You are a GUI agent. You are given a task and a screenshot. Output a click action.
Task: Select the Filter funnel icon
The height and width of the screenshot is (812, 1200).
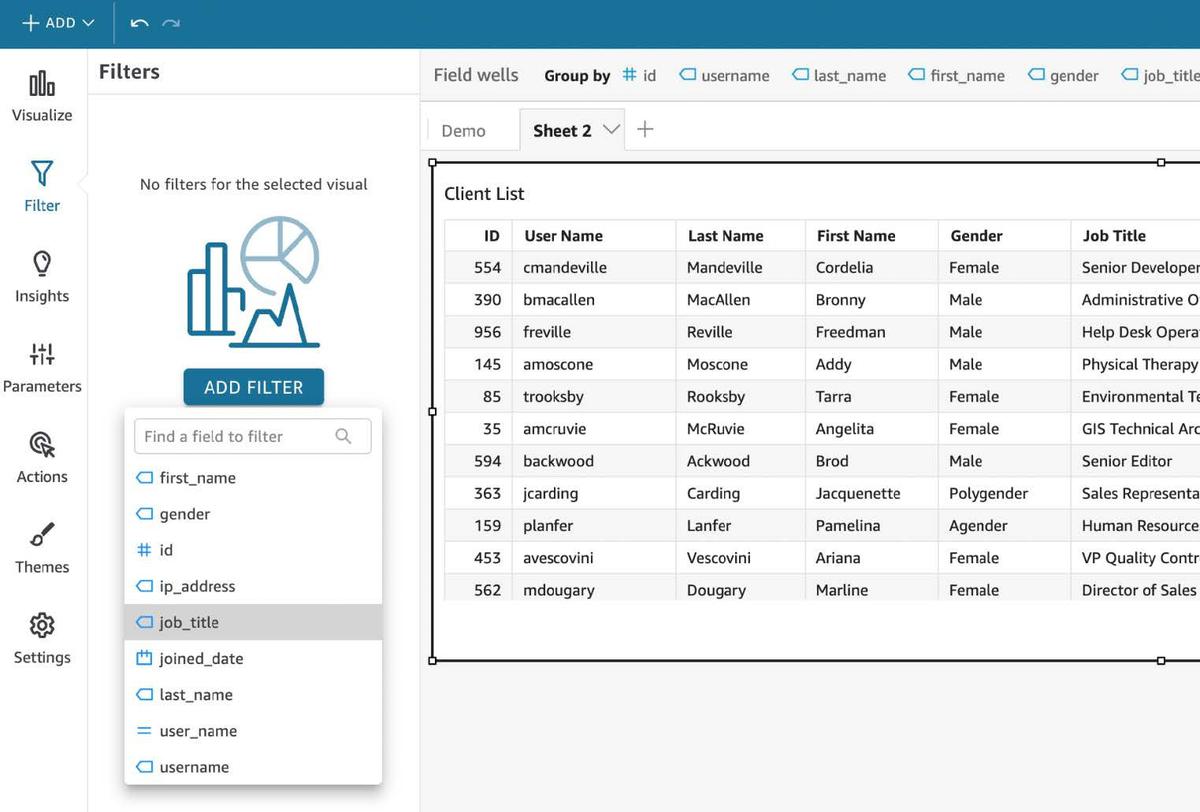point(42,174)
